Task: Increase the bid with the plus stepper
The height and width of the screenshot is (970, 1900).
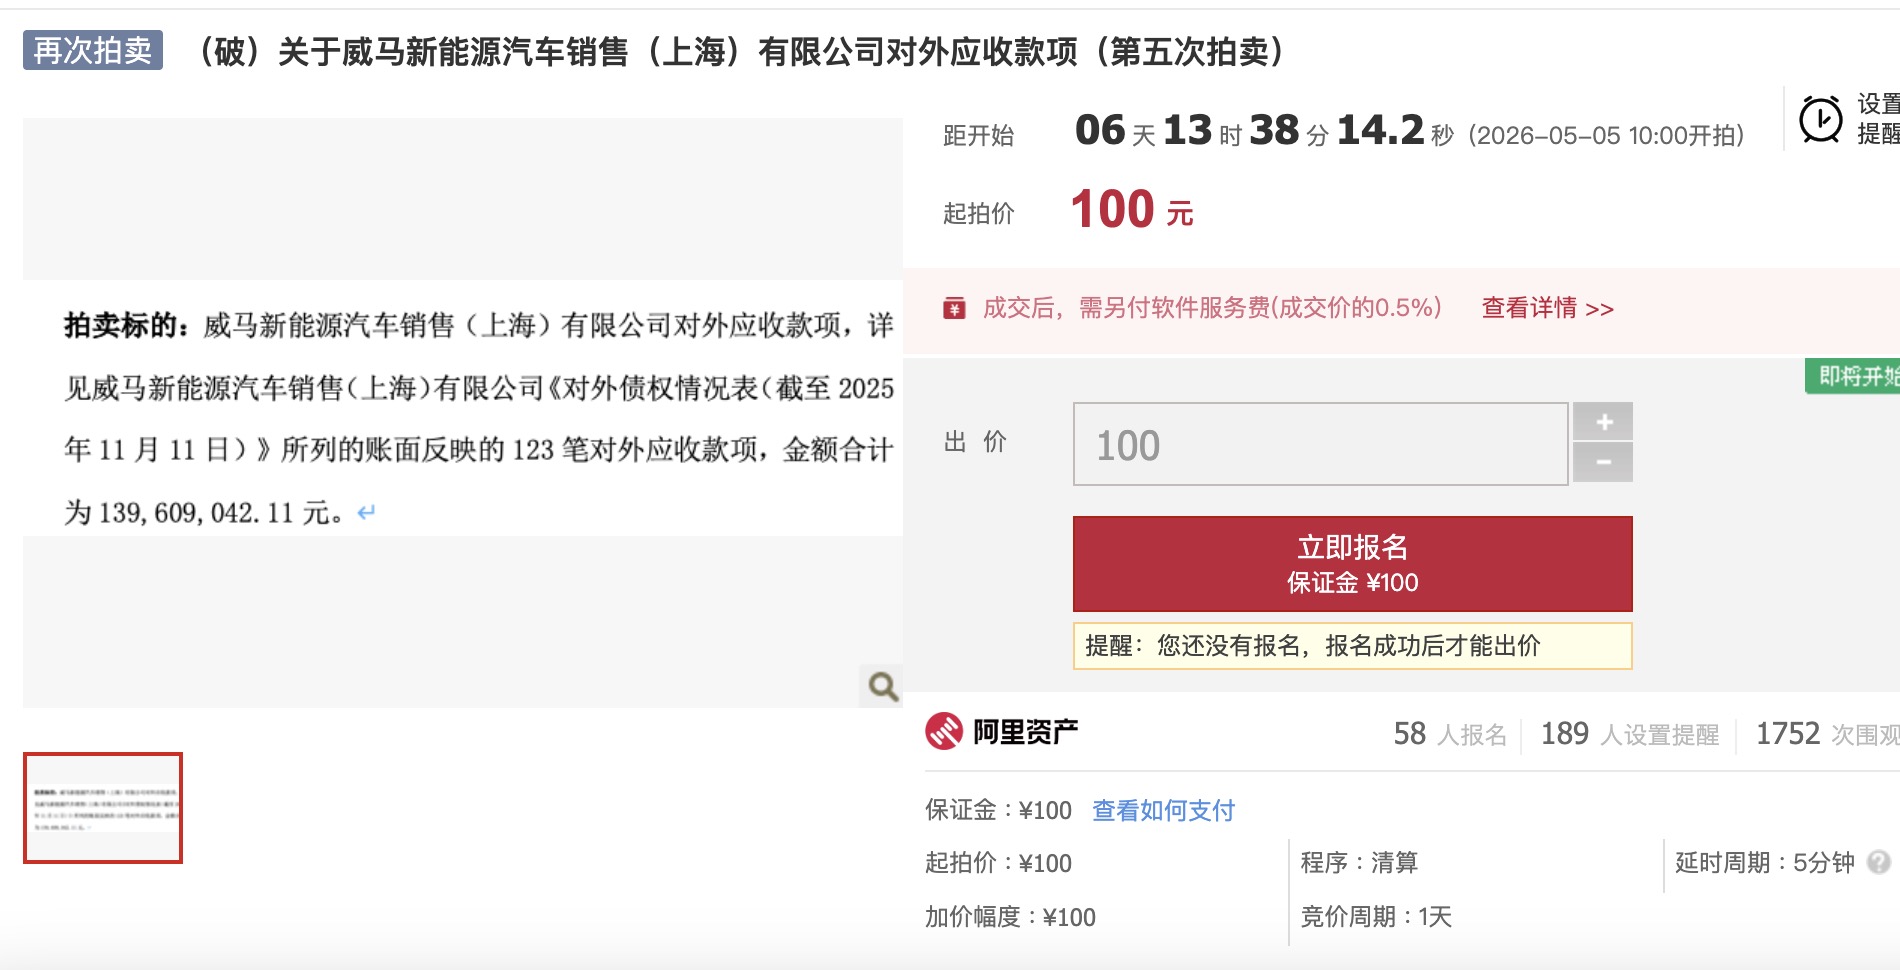Action: coord(1603,421)
